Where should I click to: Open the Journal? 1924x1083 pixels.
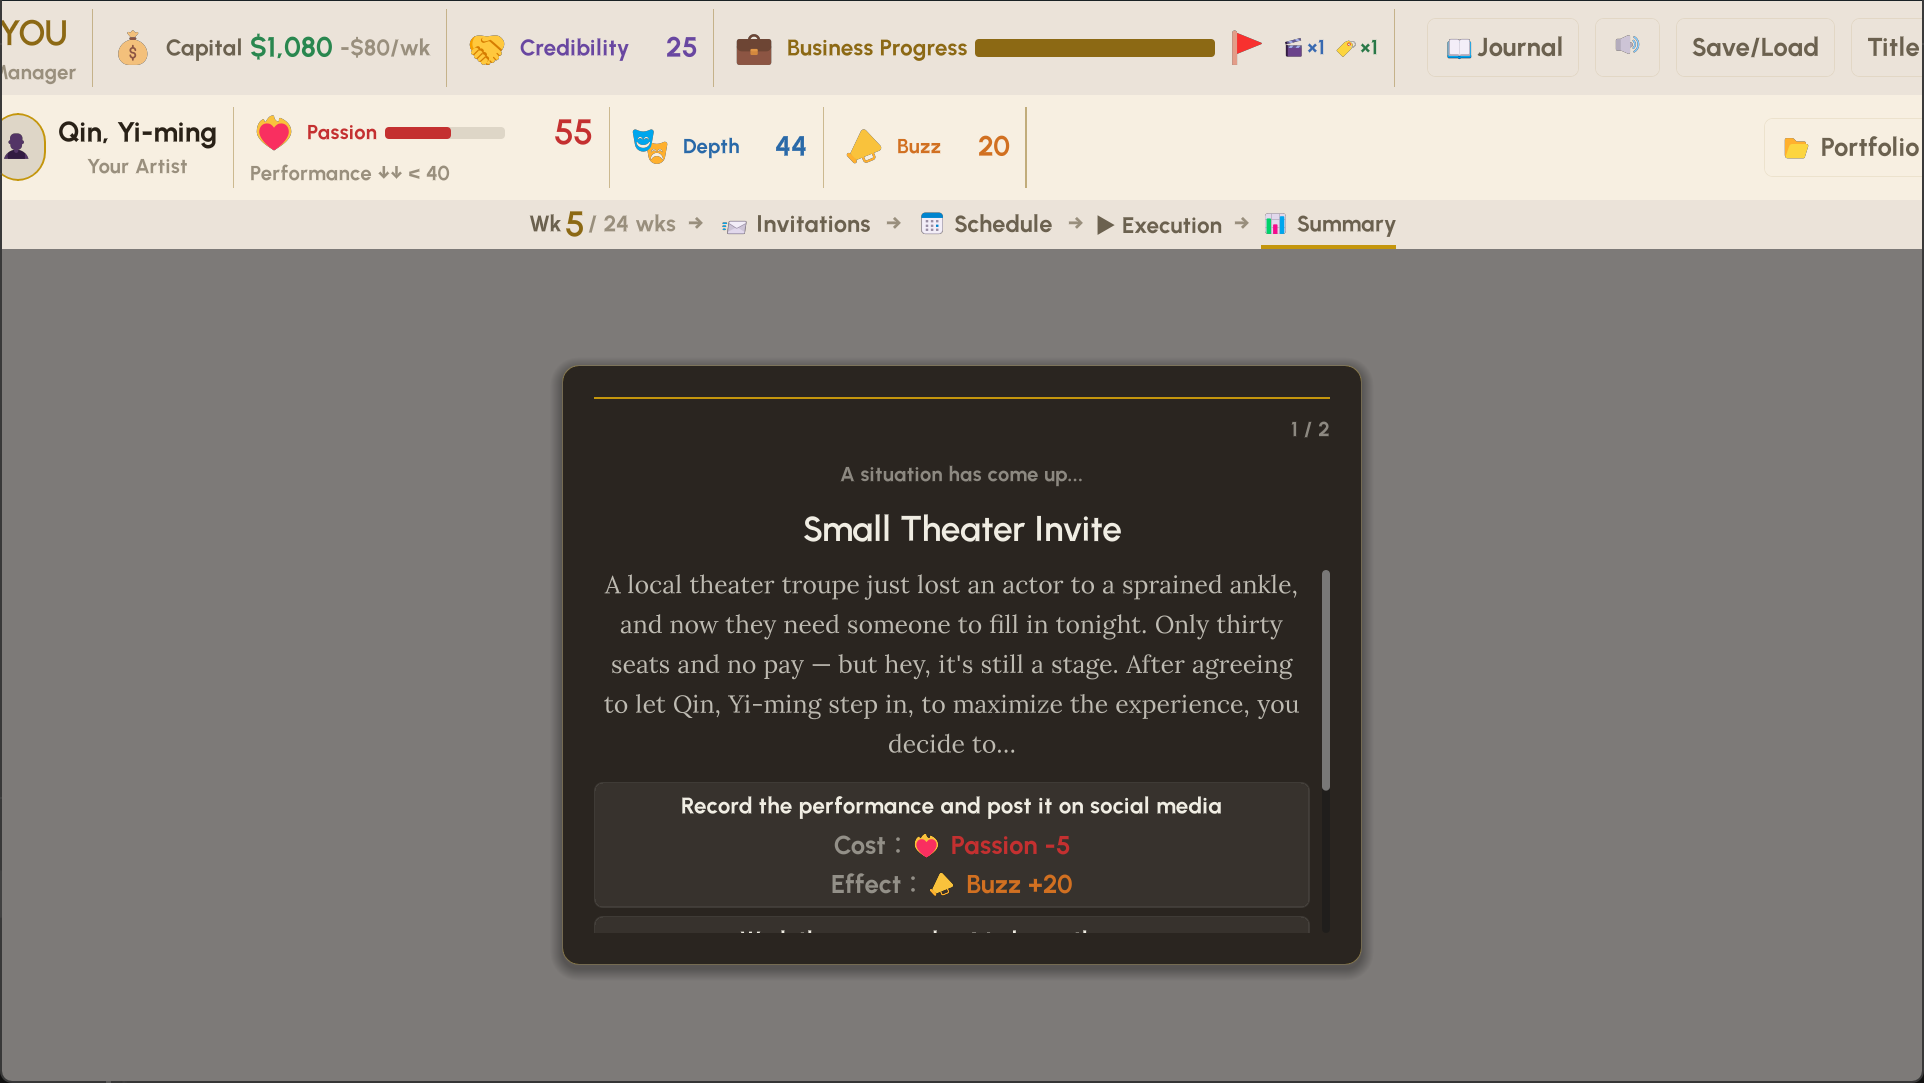point(1504,47)
